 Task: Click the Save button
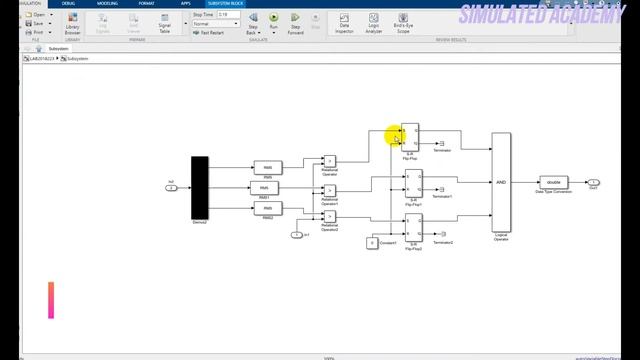coord(34,24)
